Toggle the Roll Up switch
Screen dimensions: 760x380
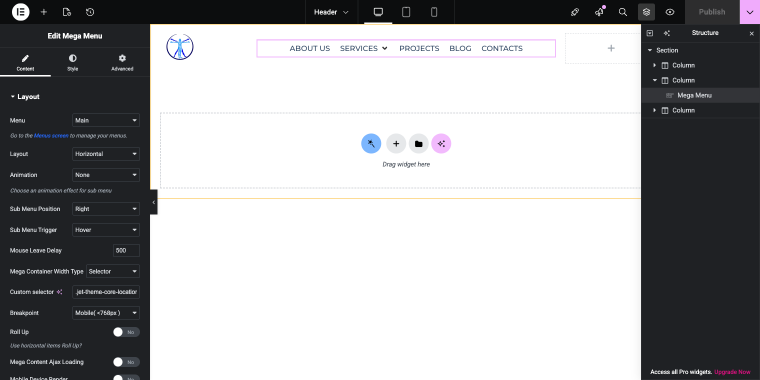(x=126, y=332)
